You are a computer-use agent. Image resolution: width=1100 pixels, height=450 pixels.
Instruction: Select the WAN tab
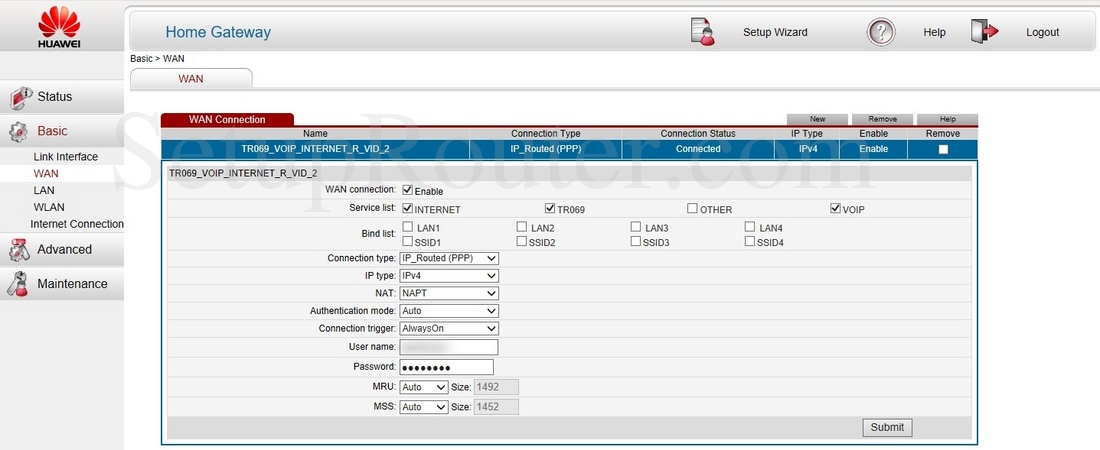tap(191, 79)
